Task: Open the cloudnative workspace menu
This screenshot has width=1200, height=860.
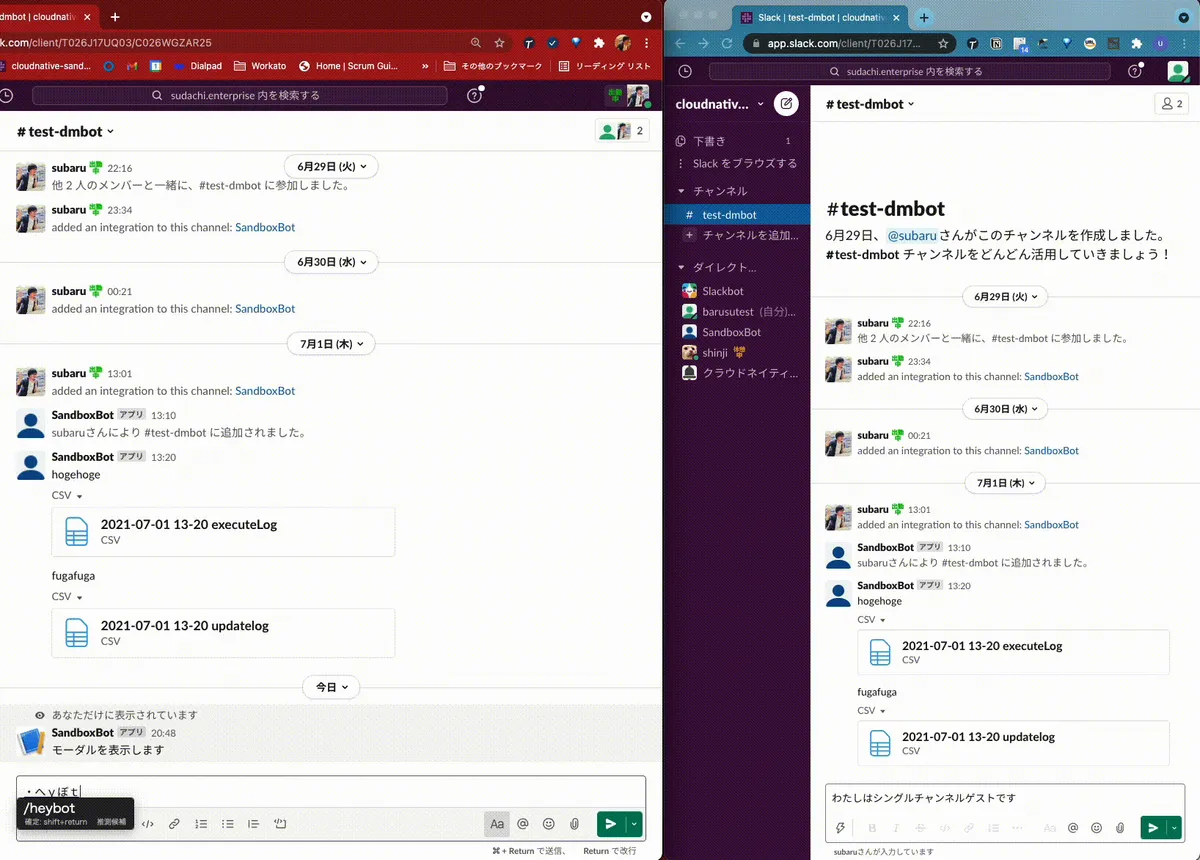Action: 720,104
